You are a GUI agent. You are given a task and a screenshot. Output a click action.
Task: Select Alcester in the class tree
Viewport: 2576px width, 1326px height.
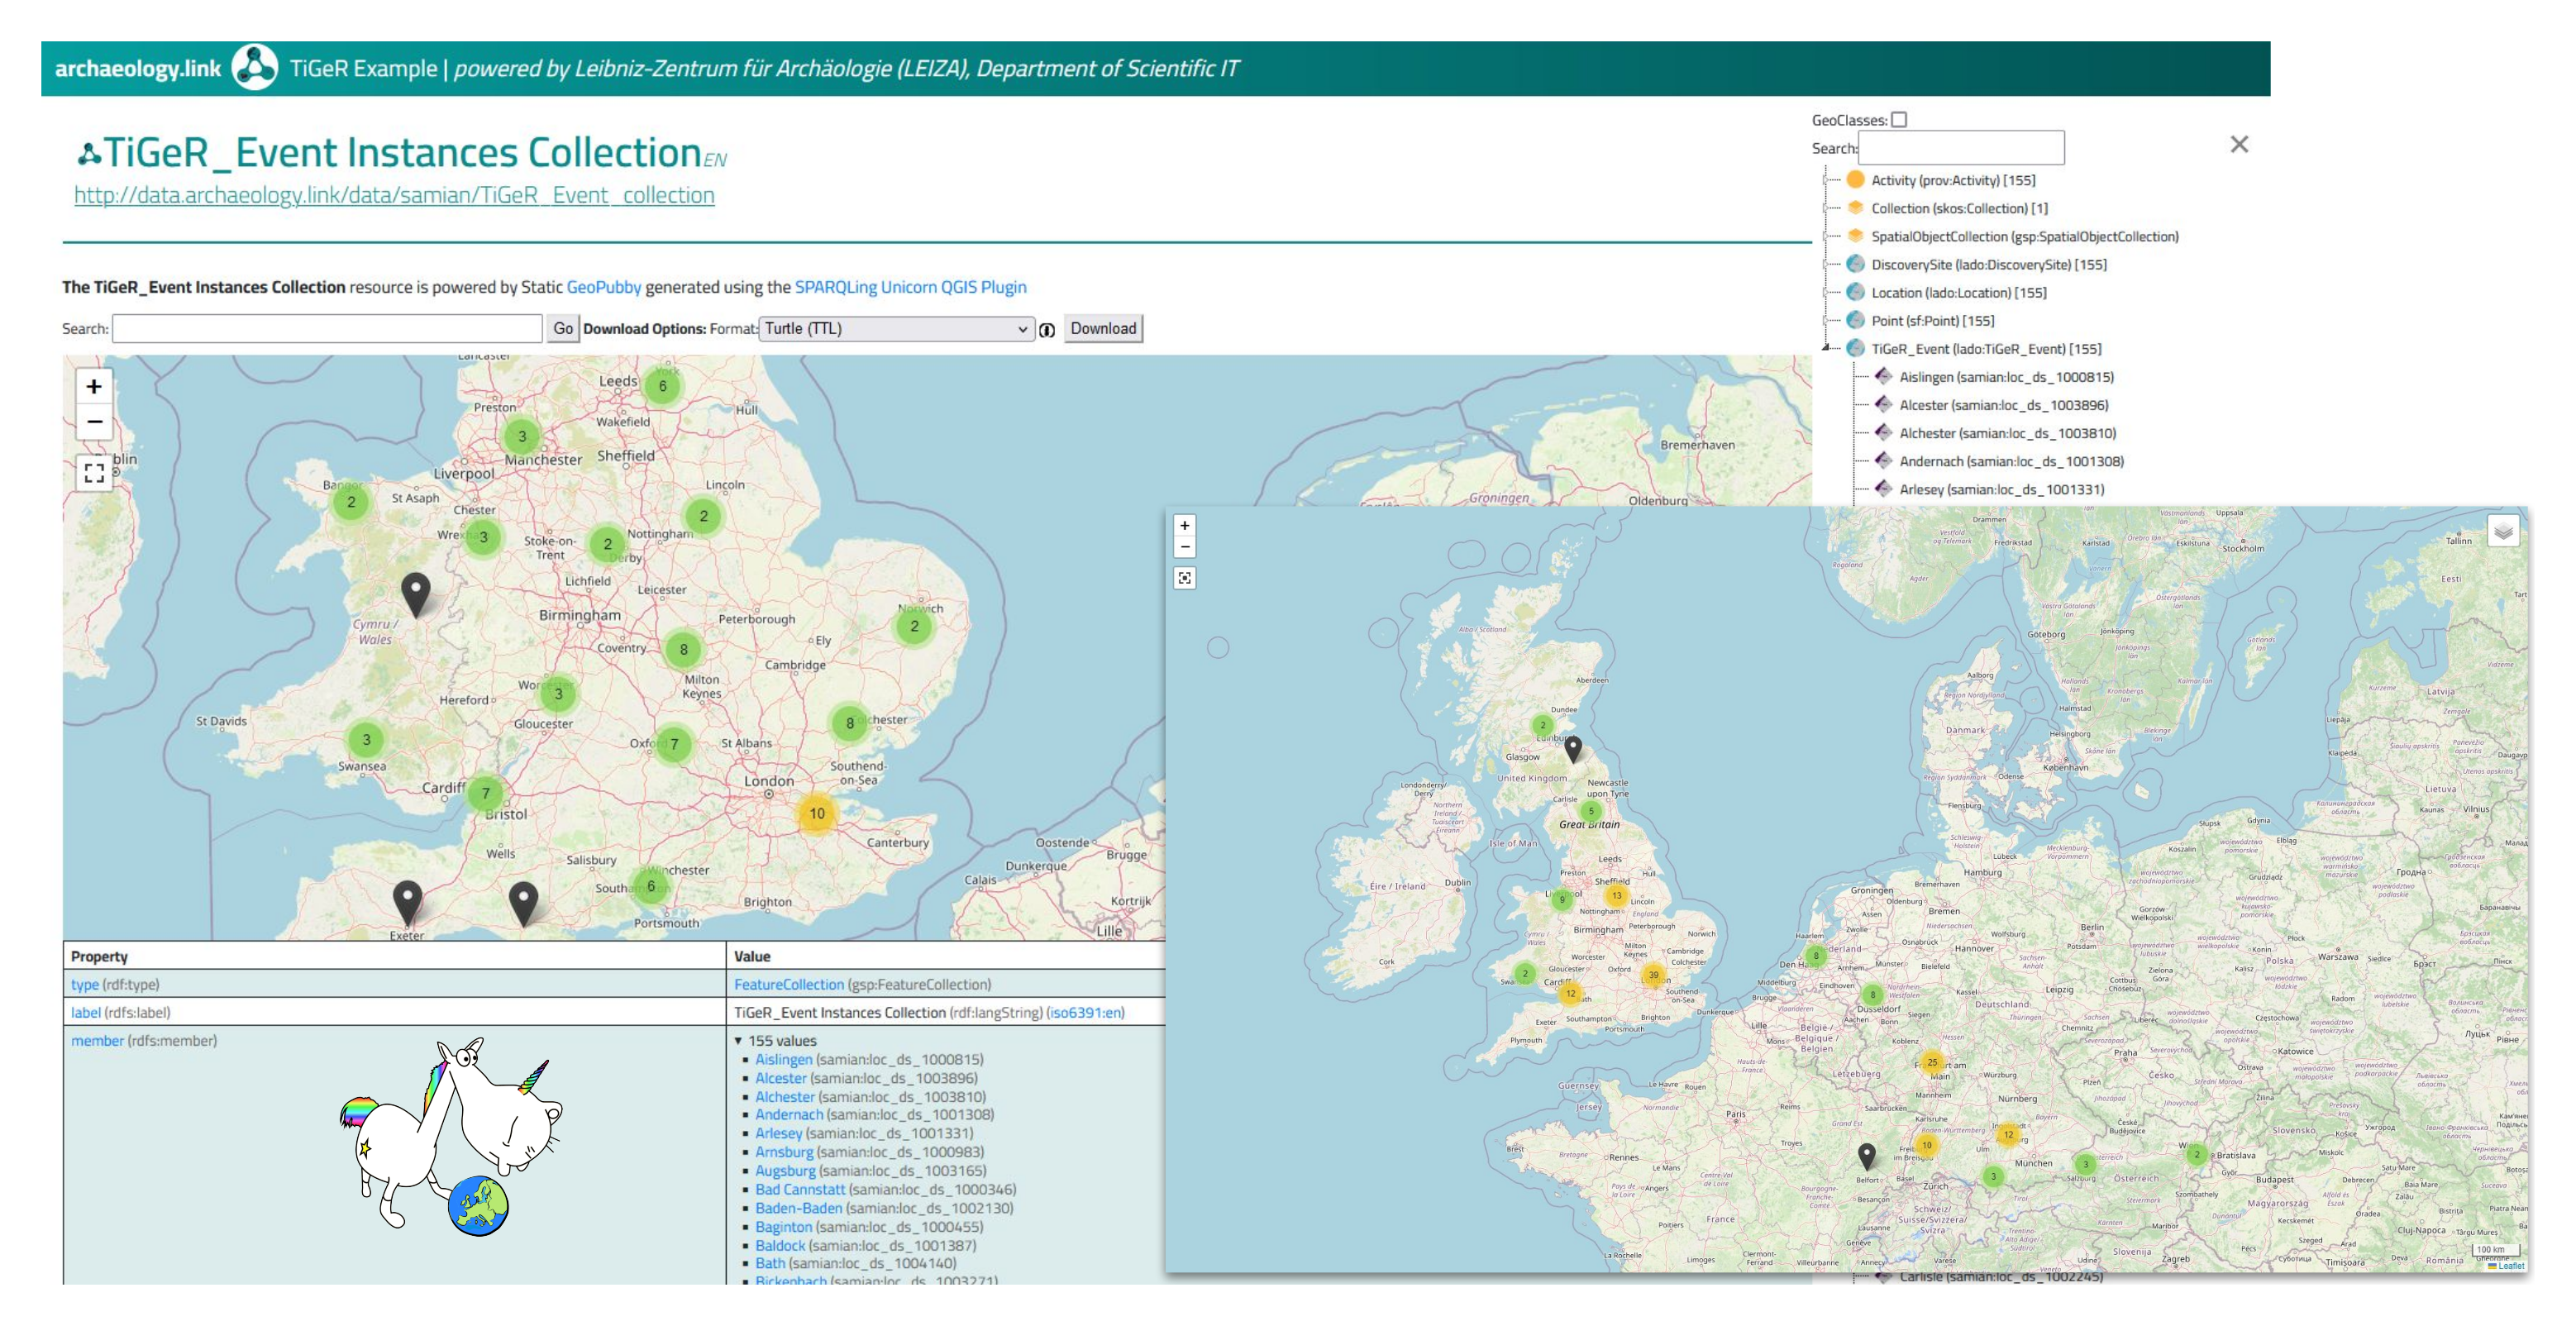click(2004, 405)
